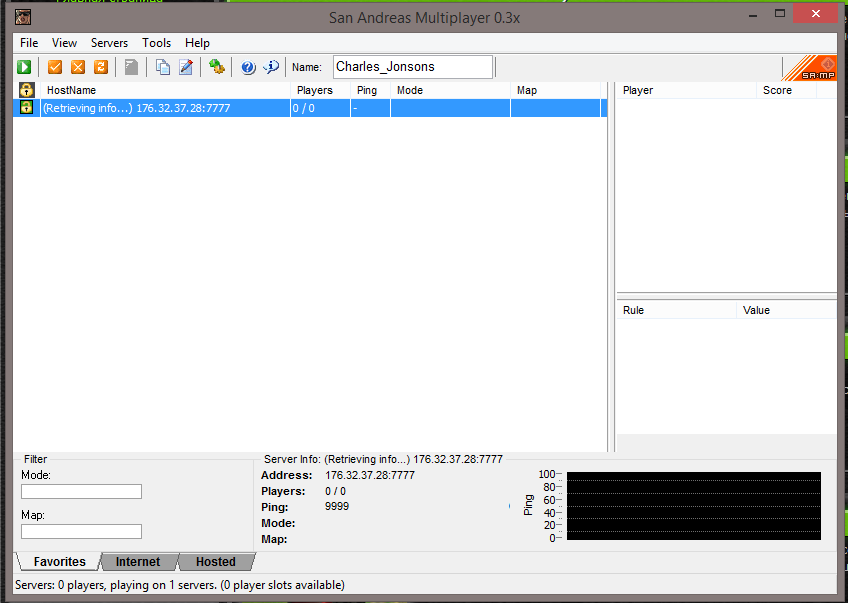The width and height of the screenshot is (848, 603).
Task: Open Help Topics with the blue question icon
Action: click(x=248, y=67)
